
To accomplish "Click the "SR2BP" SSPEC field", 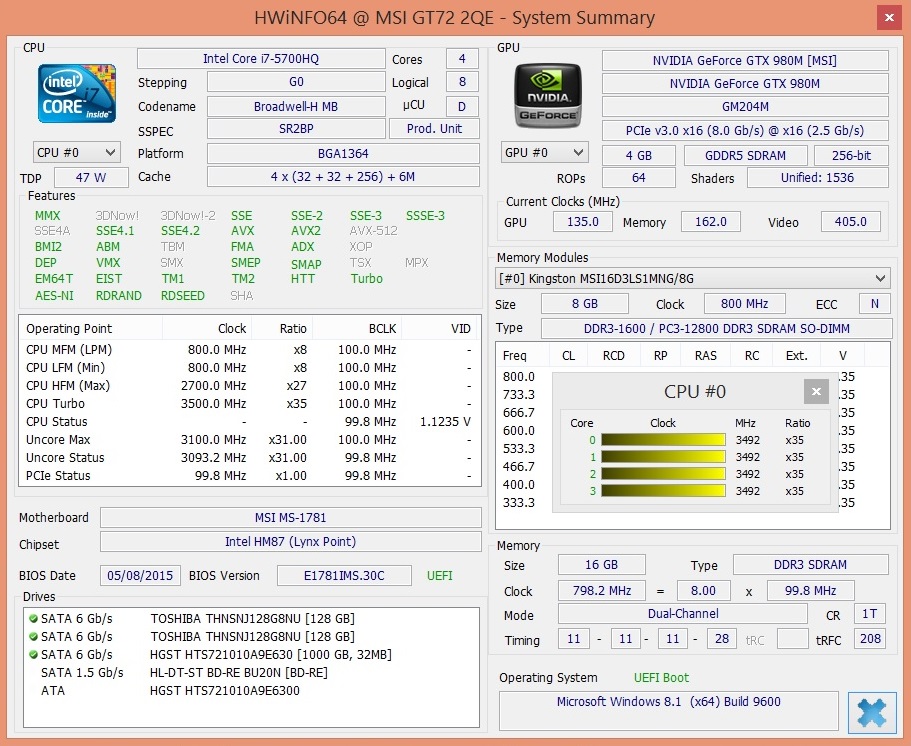I will click(x=296, y=129).
